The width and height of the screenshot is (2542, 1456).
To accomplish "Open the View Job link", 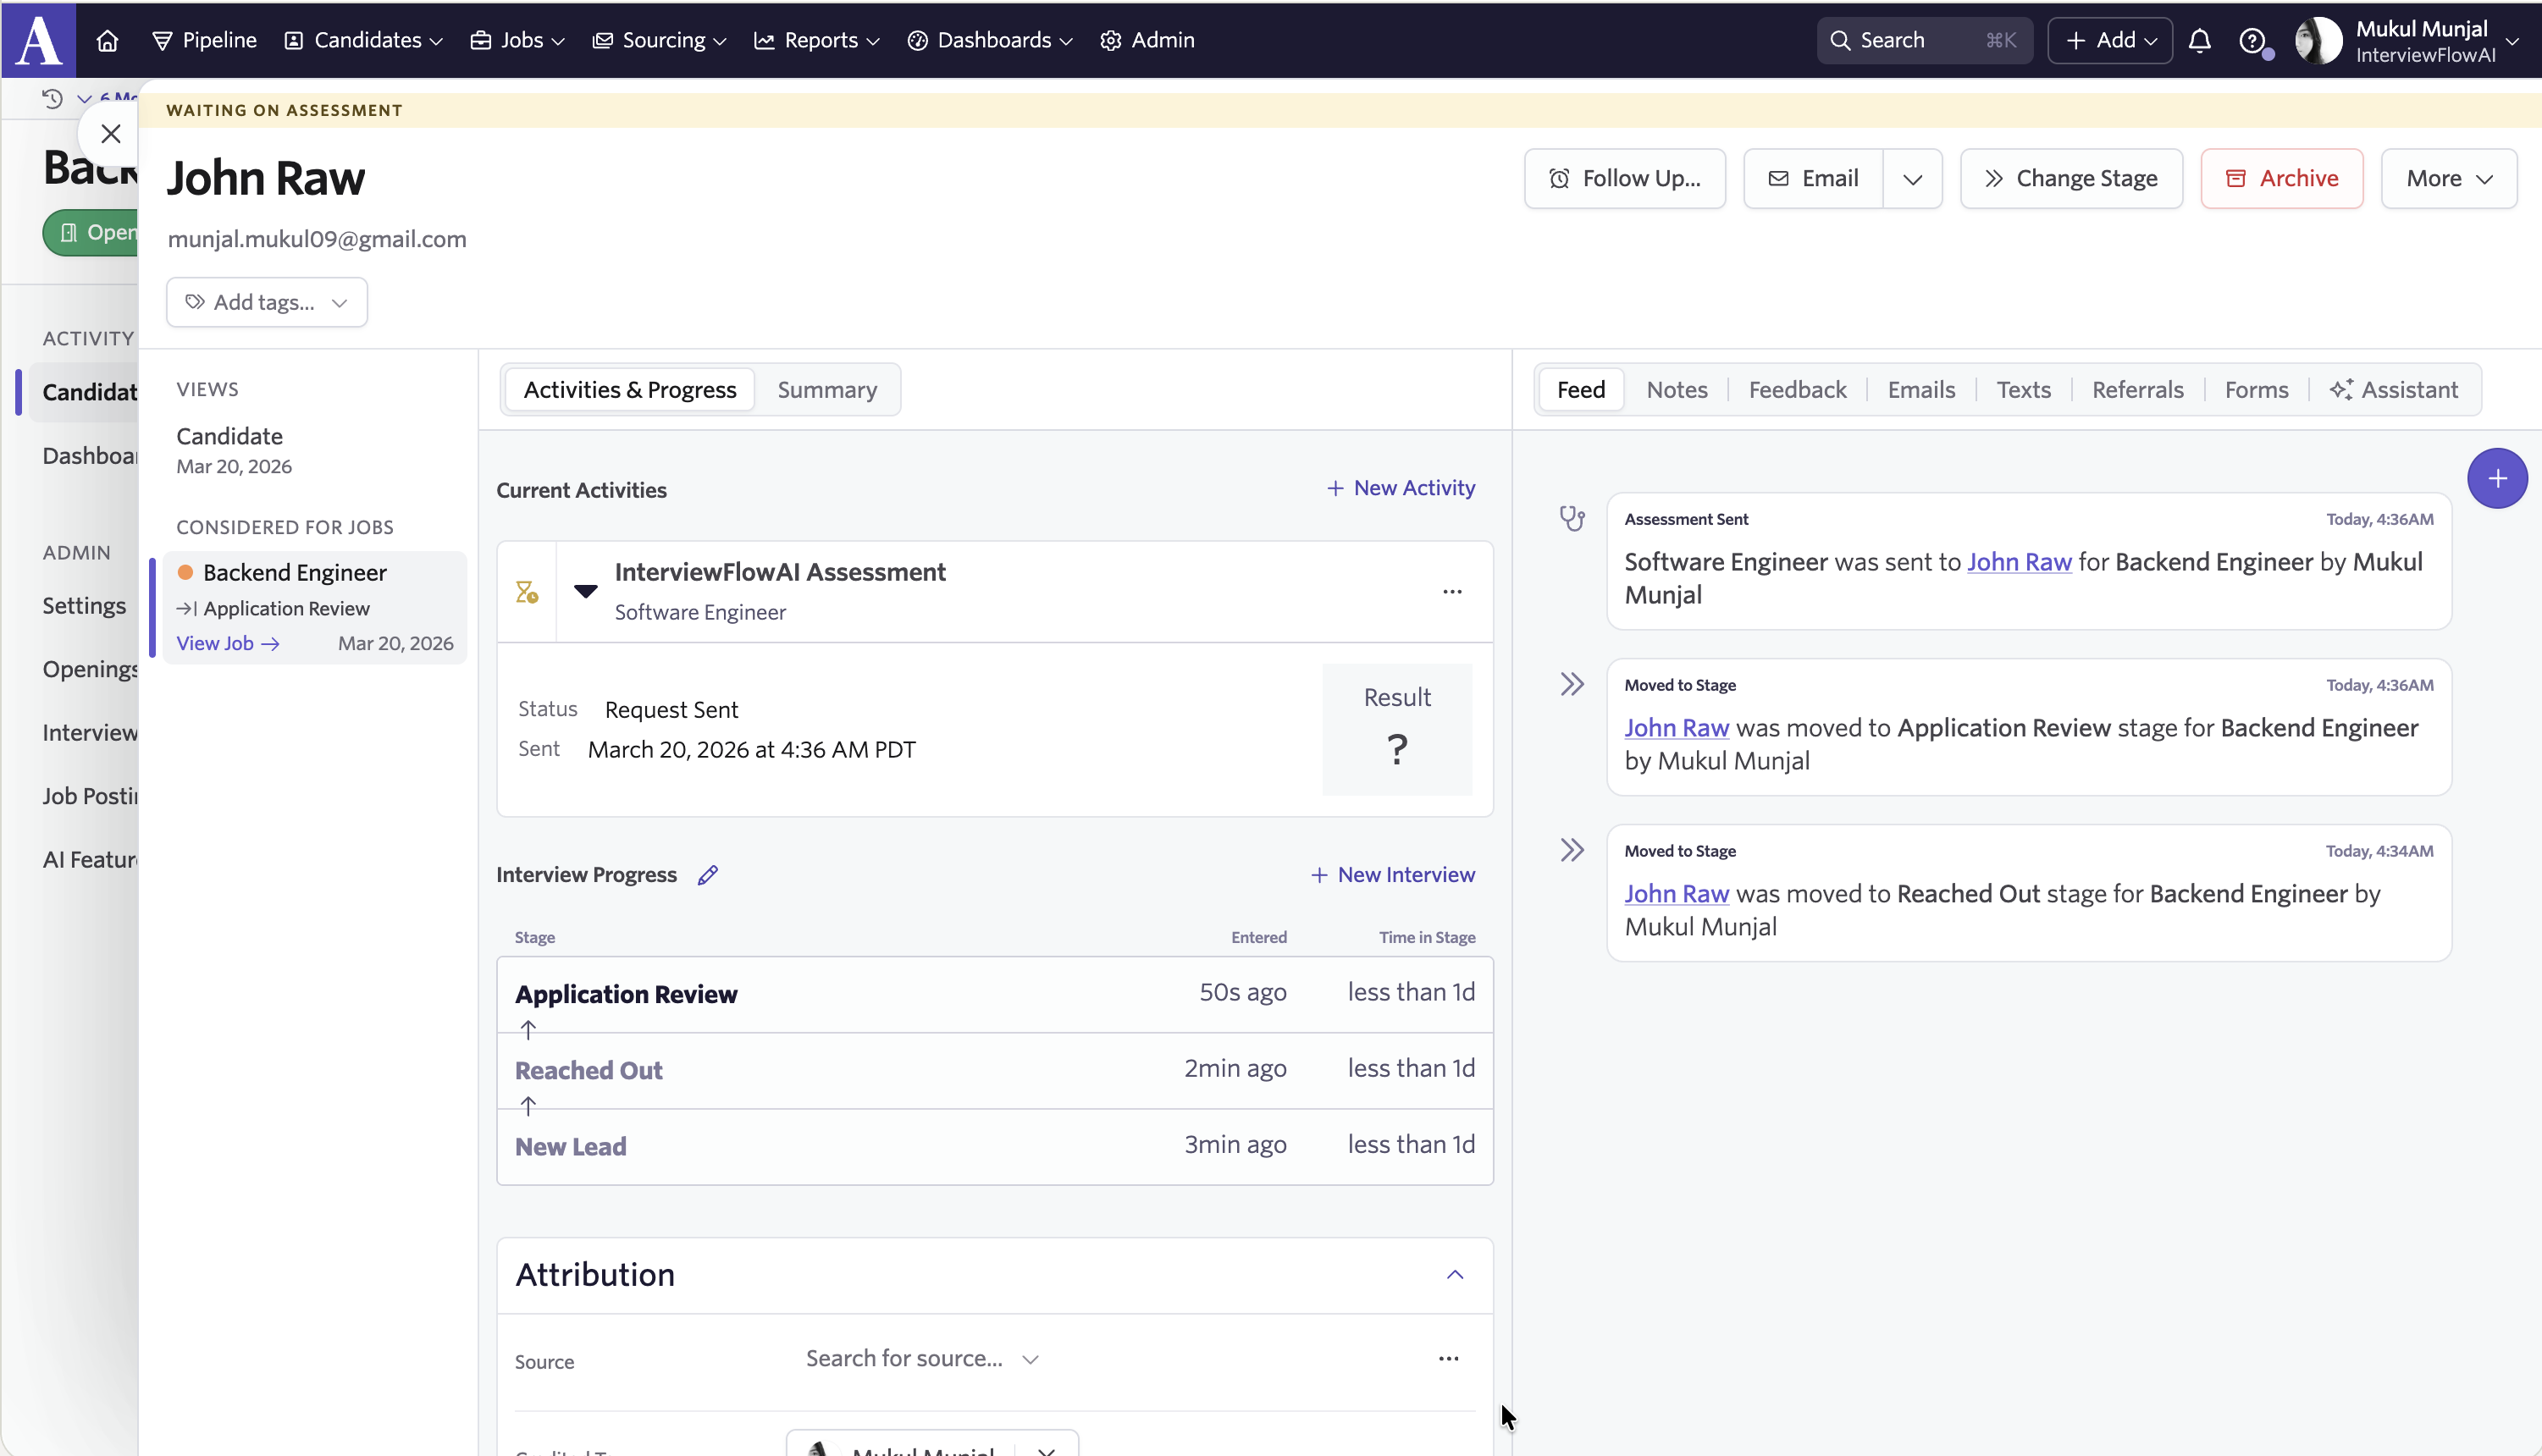I will pyautogui.click(x=228, y=643).
